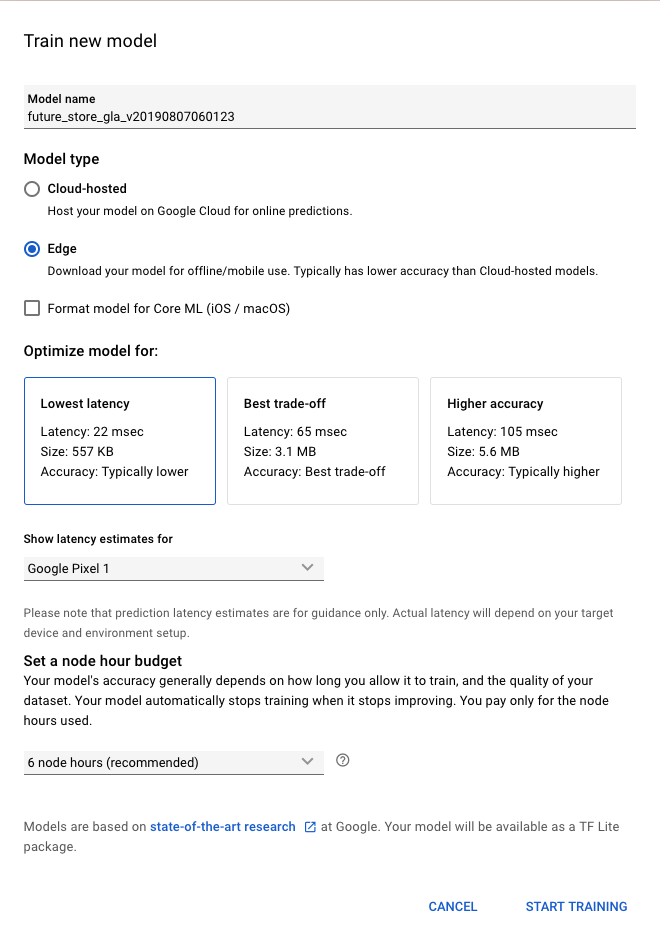Select the Cloud-hosted radio button
This screenshot has height=932, width=660.
click(32, 189)
